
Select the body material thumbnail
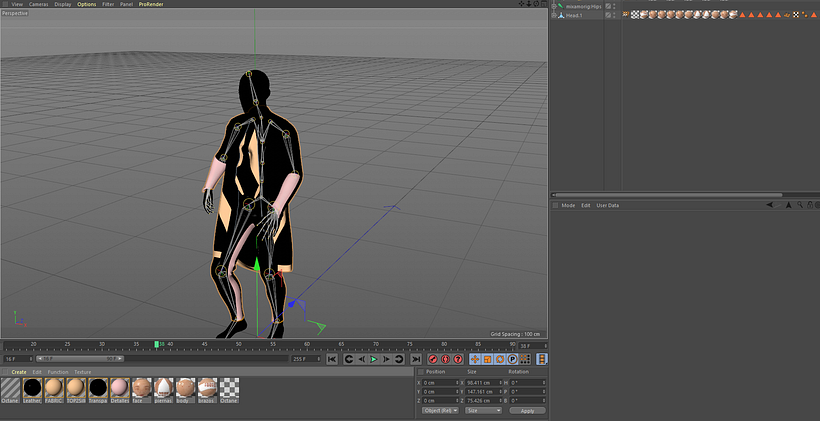[x=186, y=390]
